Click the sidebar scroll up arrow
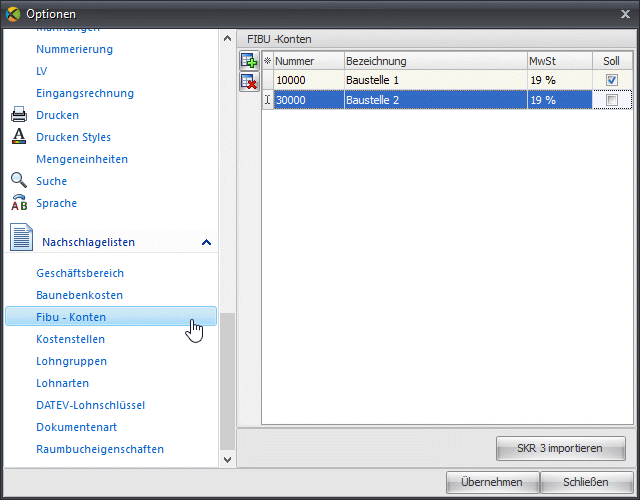 click(227, 38)
